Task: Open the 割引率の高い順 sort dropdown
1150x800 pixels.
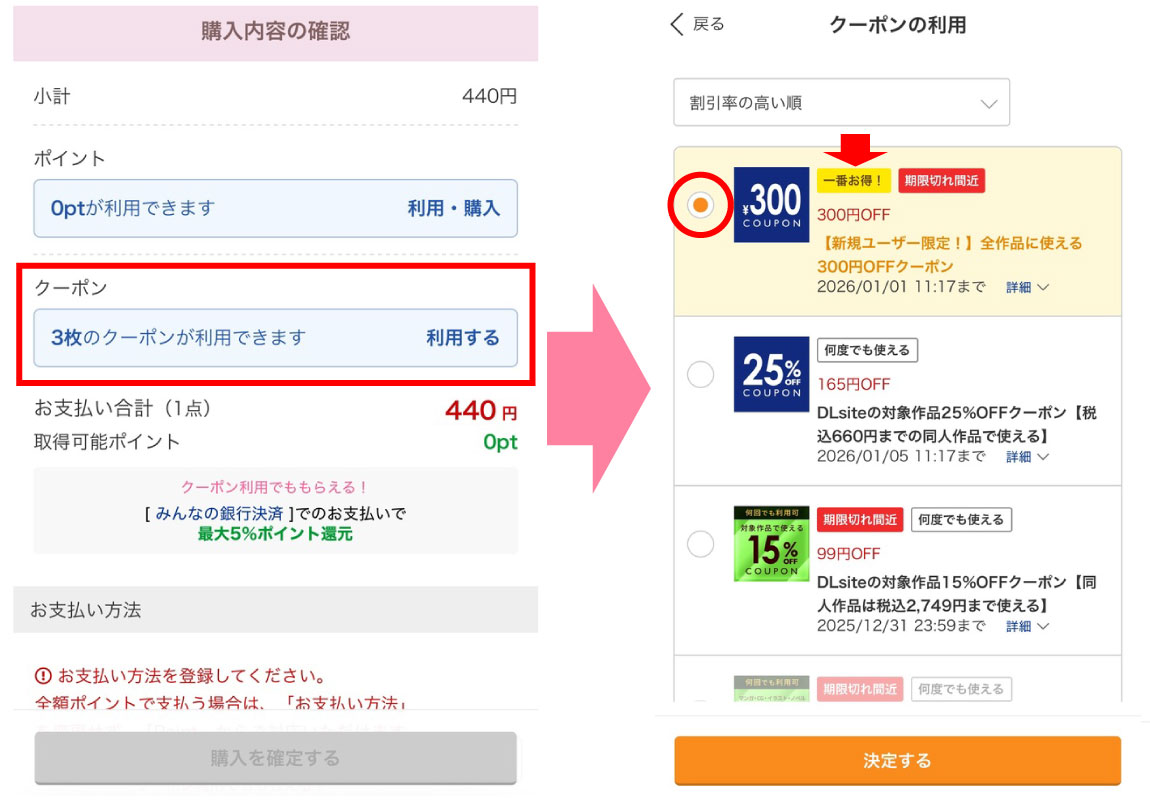Action: point(841,103)
